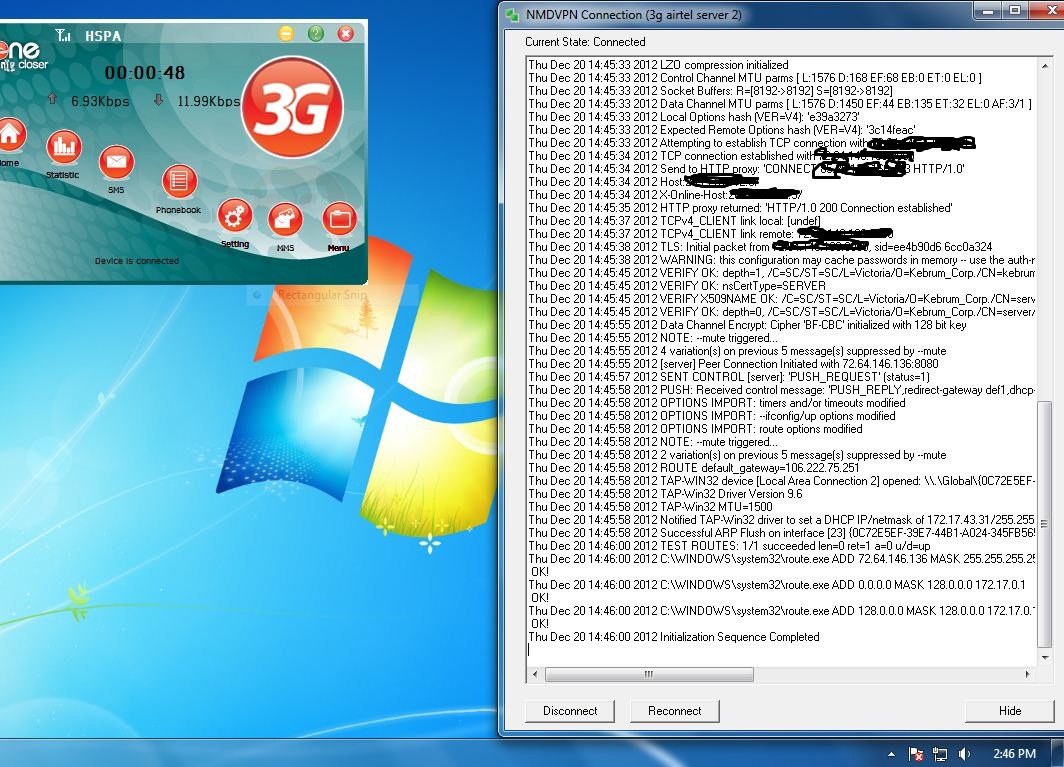This screenshot has width=1064, height=767.
Task: Click 'Peer Connection Initiated with 72.64.146.136:8080' line
Action: (734, 364)
